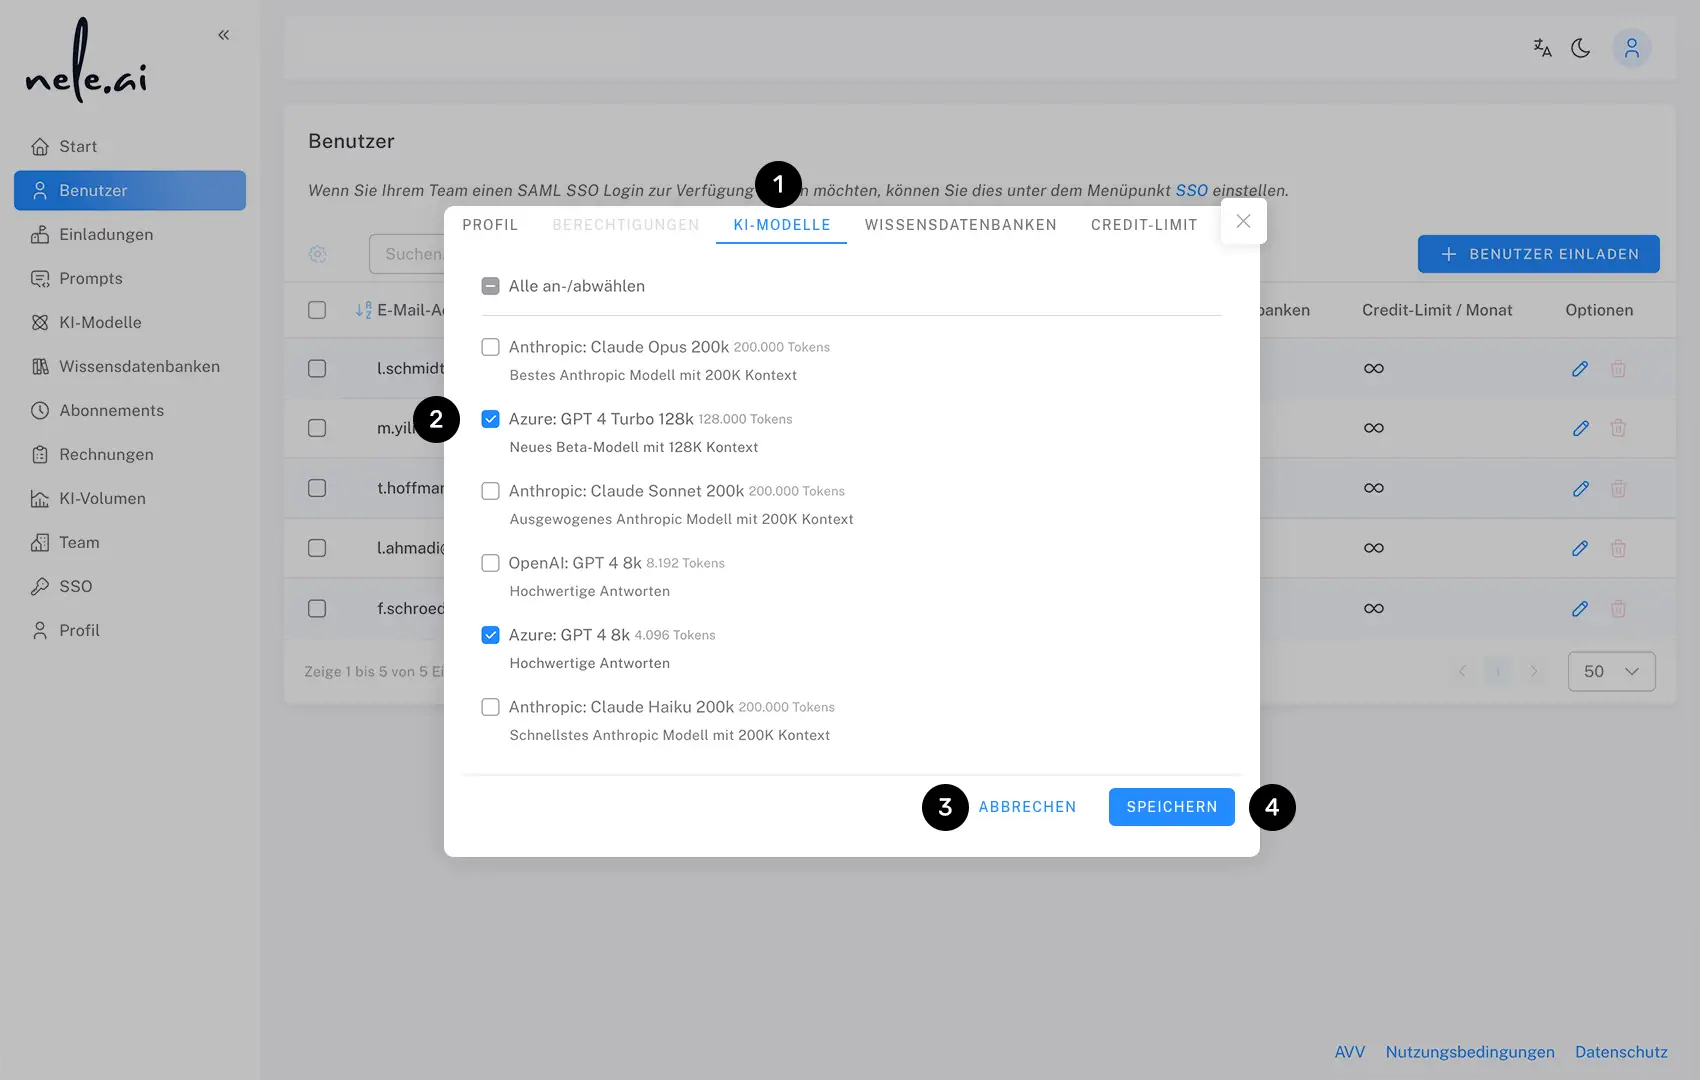Viewport: 1700px width, 1080px height.
Task: Delete user t.hoffman with the trash icon
Action: click(x=1618, y=488)
